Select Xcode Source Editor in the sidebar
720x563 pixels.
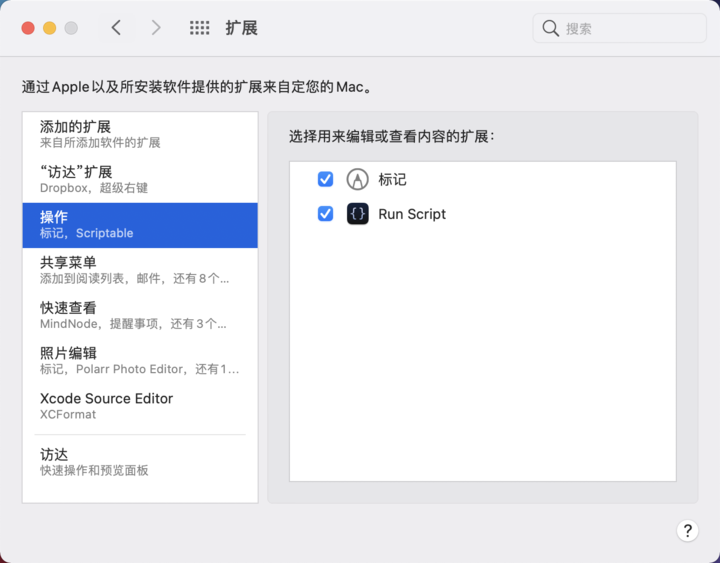pyautogui.click(x=140, y=406)
